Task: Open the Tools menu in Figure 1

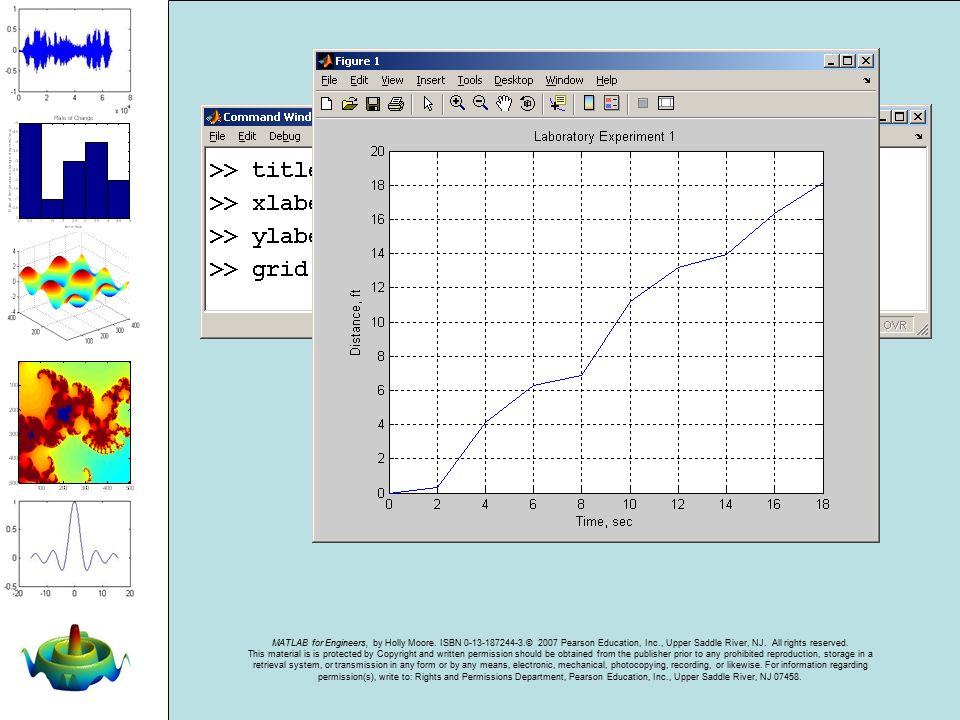Action: [470, 80]
